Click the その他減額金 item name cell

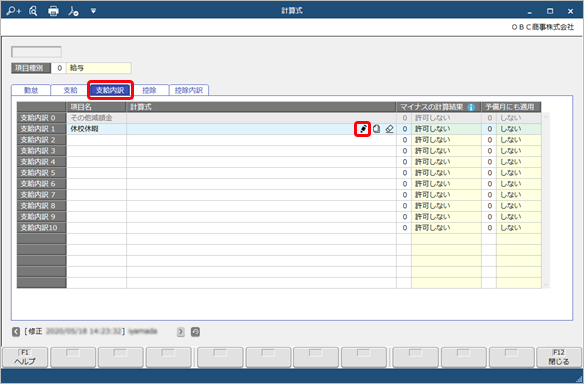[96, 118]
